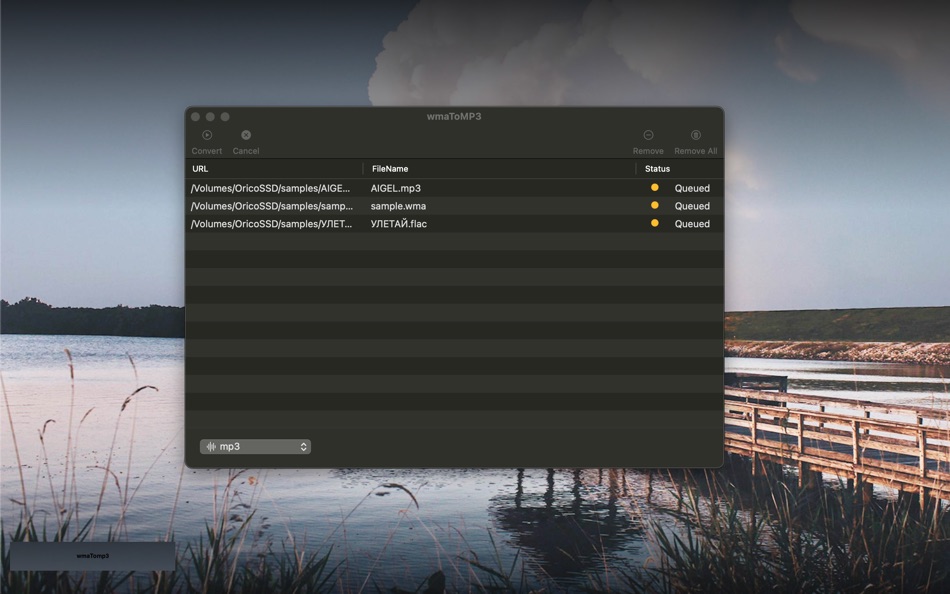Click Queued status of AIGEL.mp3 row
Image resolution: width=950 pixels, height=594 pixels.
(x=692, y=189)
